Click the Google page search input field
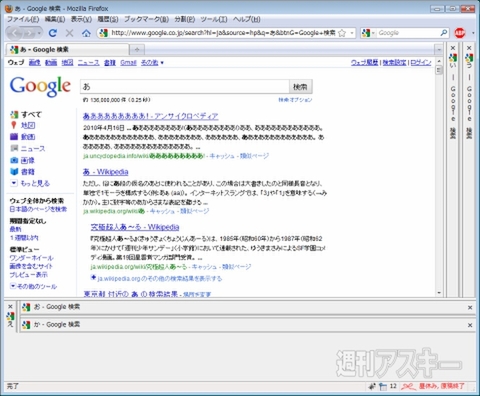 point(185,87)
